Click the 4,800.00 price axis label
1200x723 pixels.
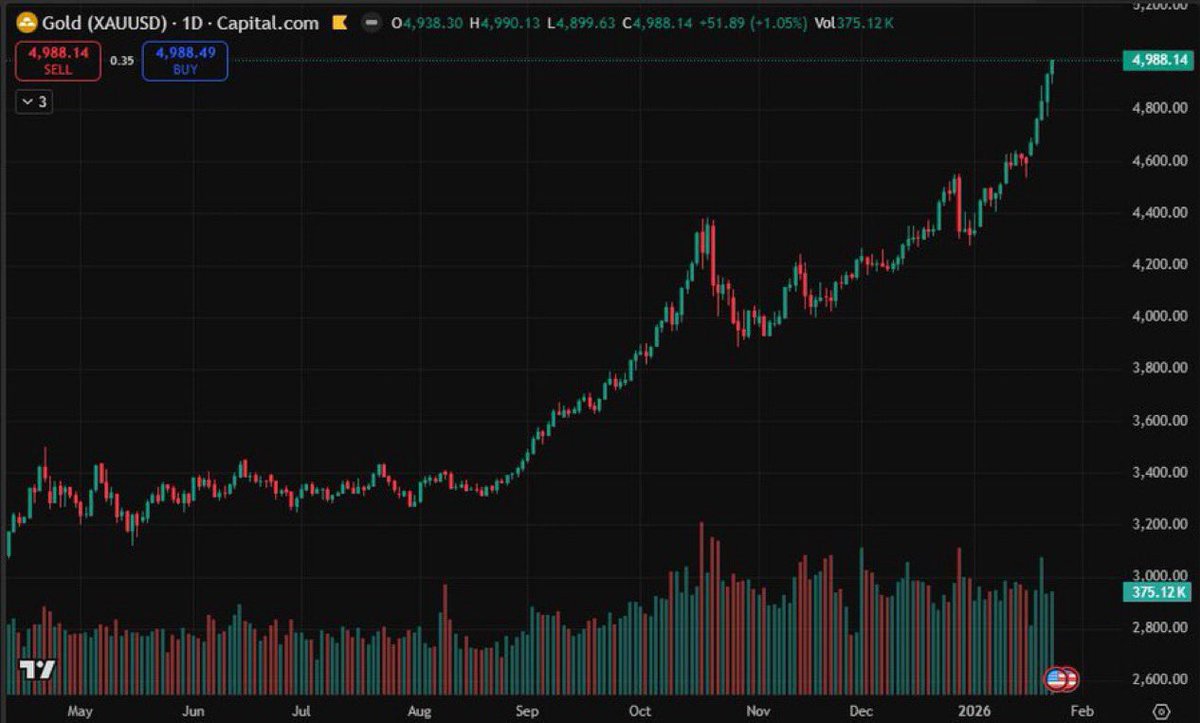click(1160, 108)
